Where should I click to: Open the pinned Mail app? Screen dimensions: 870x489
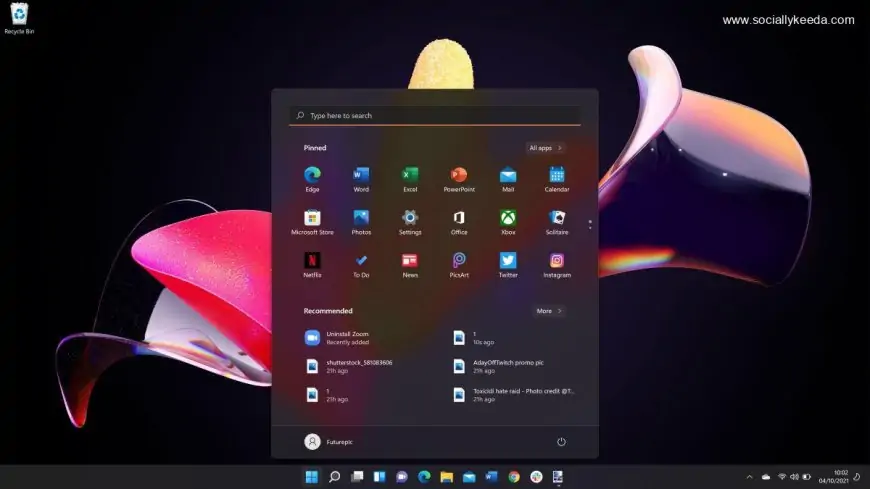tap(508, 179)
